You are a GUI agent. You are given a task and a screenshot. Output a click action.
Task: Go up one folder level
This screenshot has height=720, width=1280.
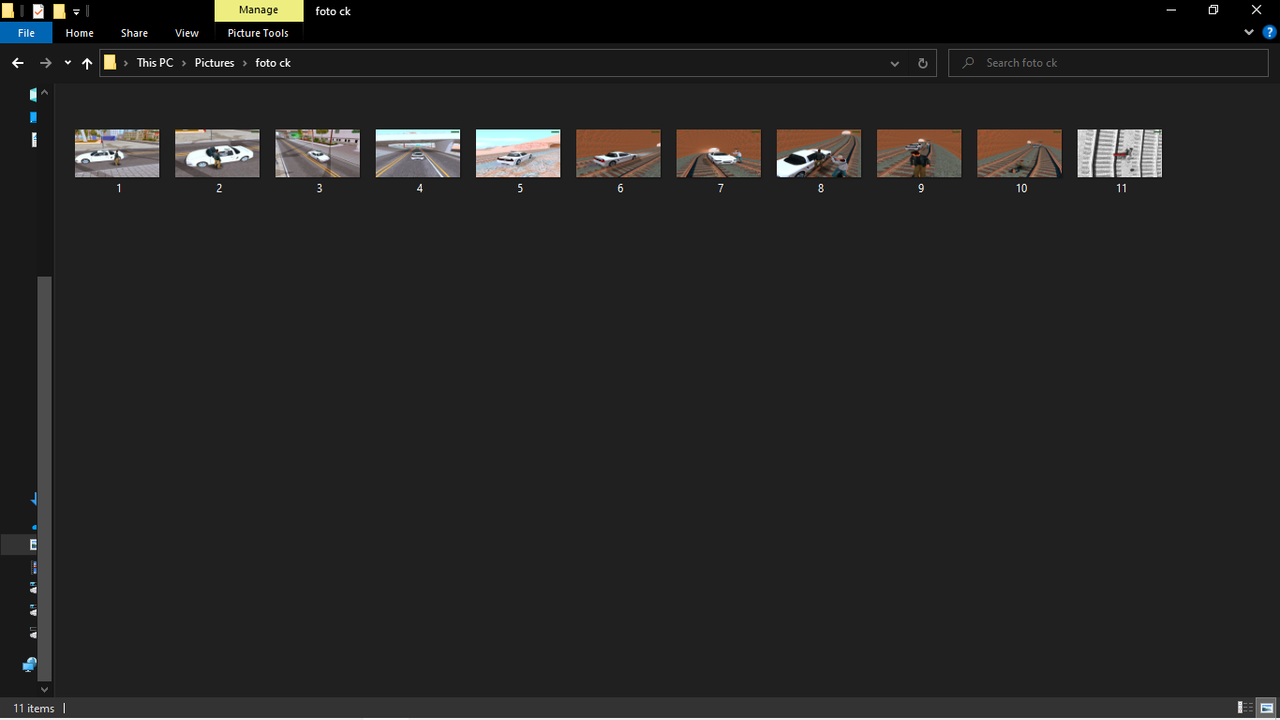[x=87, y=63]
